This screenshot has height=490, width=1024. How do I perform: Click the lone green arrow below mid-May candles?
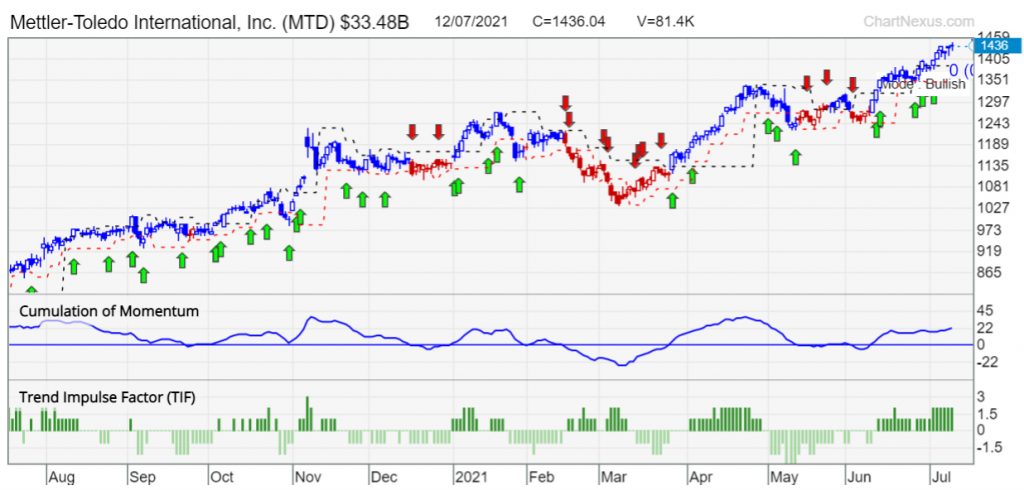coord(795,157)
